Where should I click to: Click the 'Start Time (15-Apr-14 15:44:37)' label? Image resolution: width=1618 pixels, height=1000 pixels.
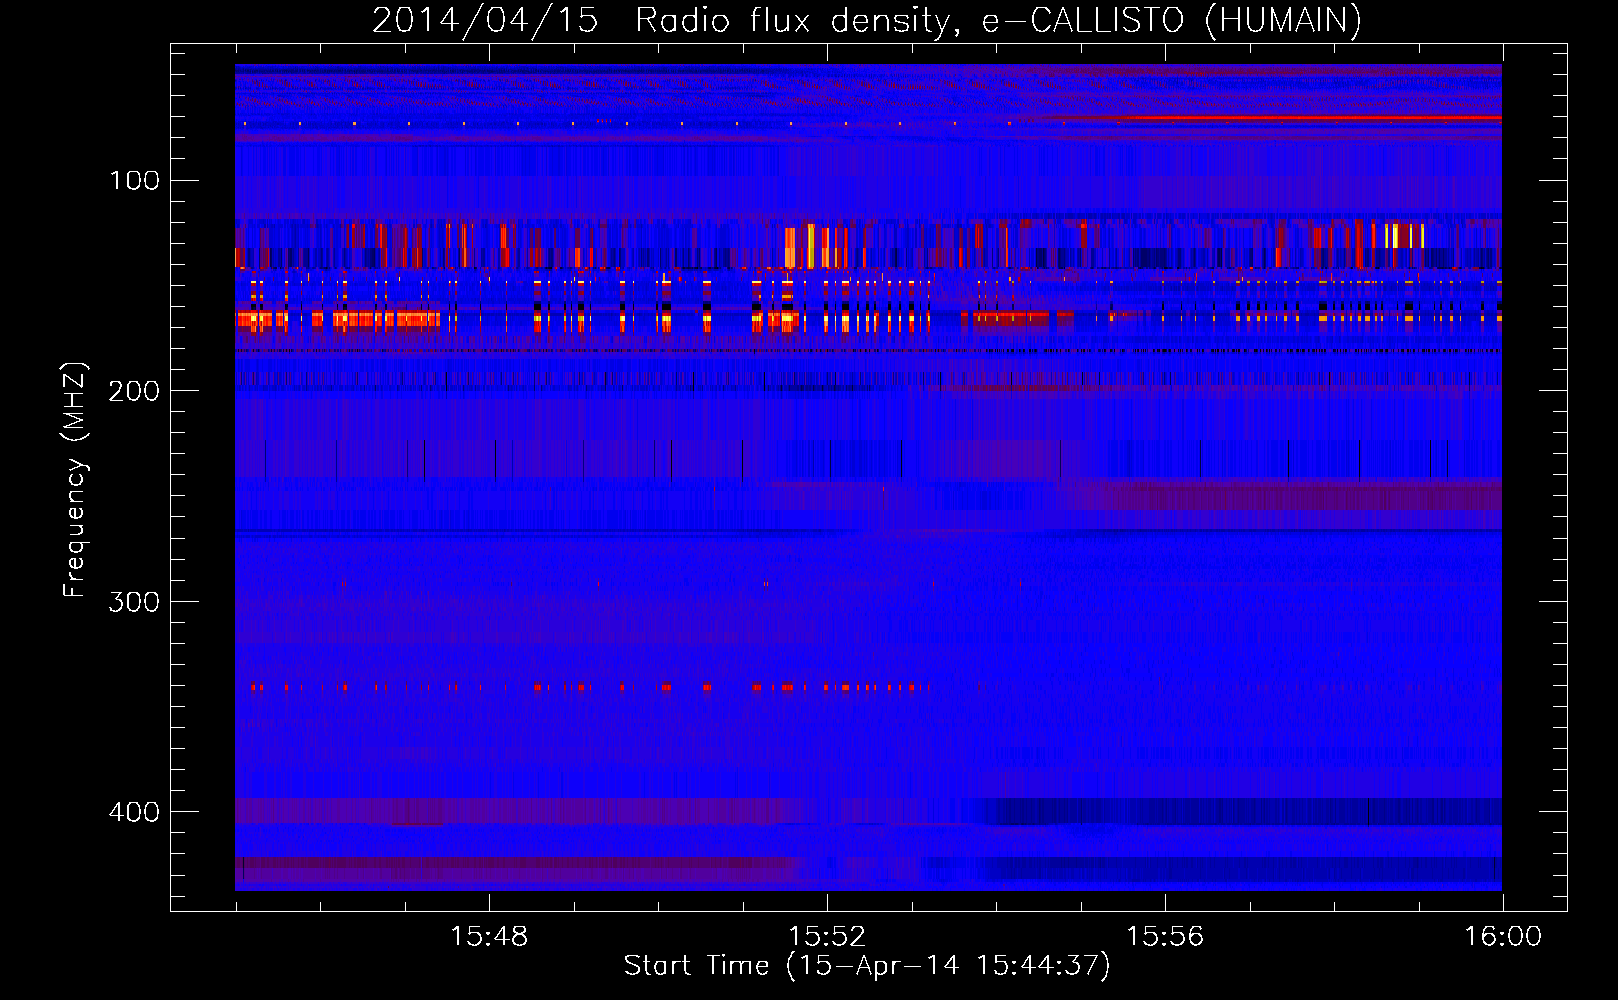(x=867, y=966)
